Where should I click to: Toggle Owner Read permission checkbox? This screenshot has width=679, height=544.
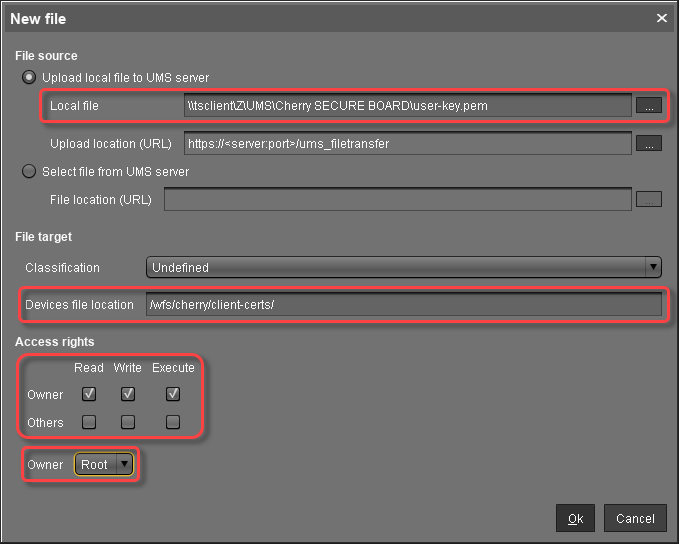89,394
